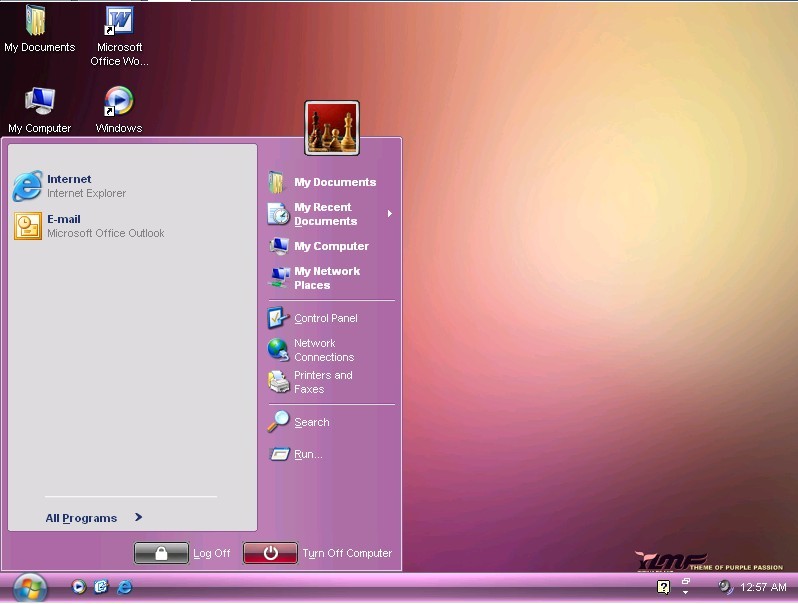Screen dimensions: 798x604
Task: Click the Printers and Faxes printer icon
Action: 278,382
